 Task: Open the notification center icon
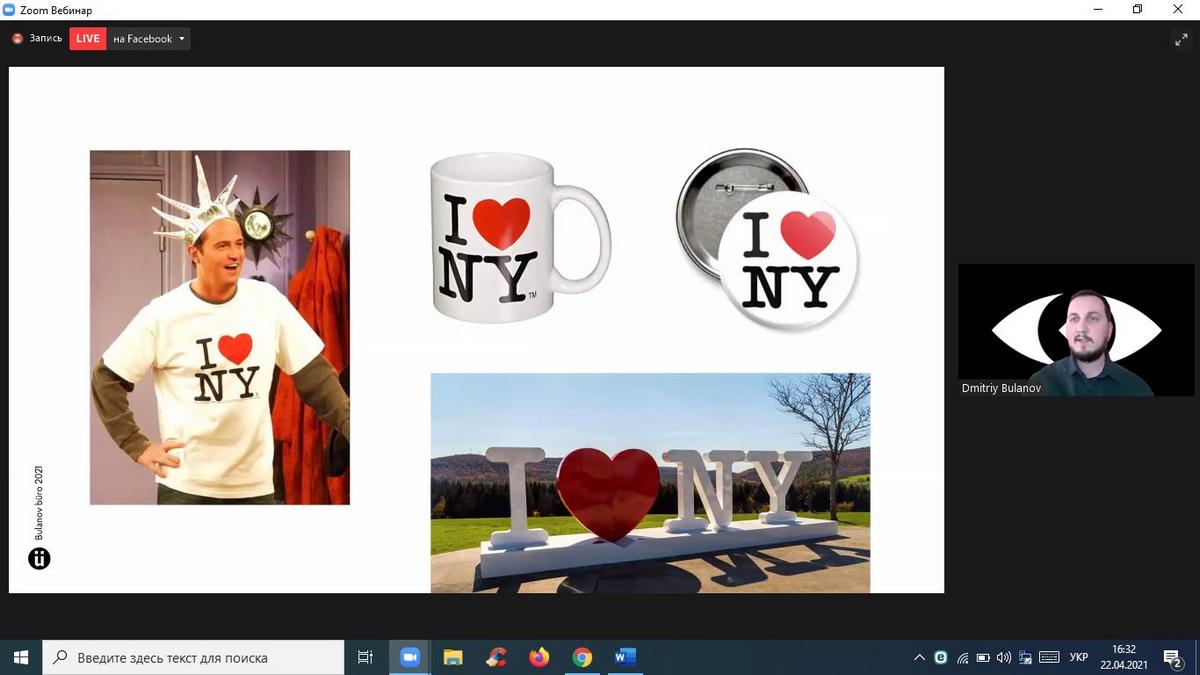pos(1172,657)
